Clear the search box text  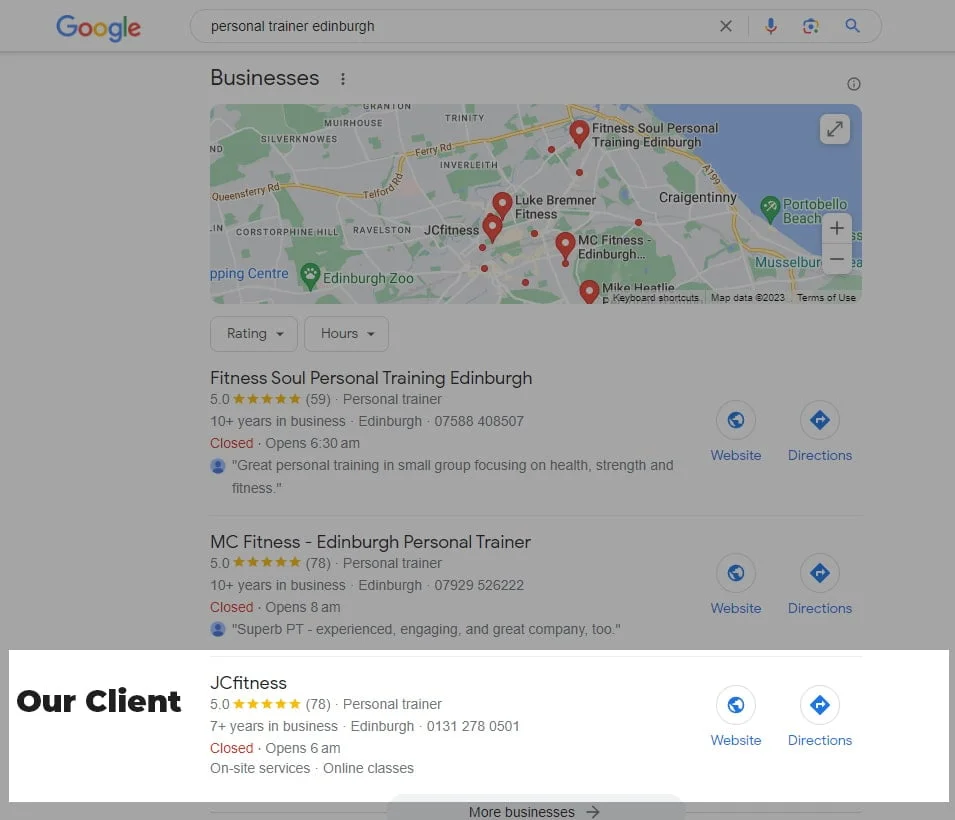click(x=726, y=26)
